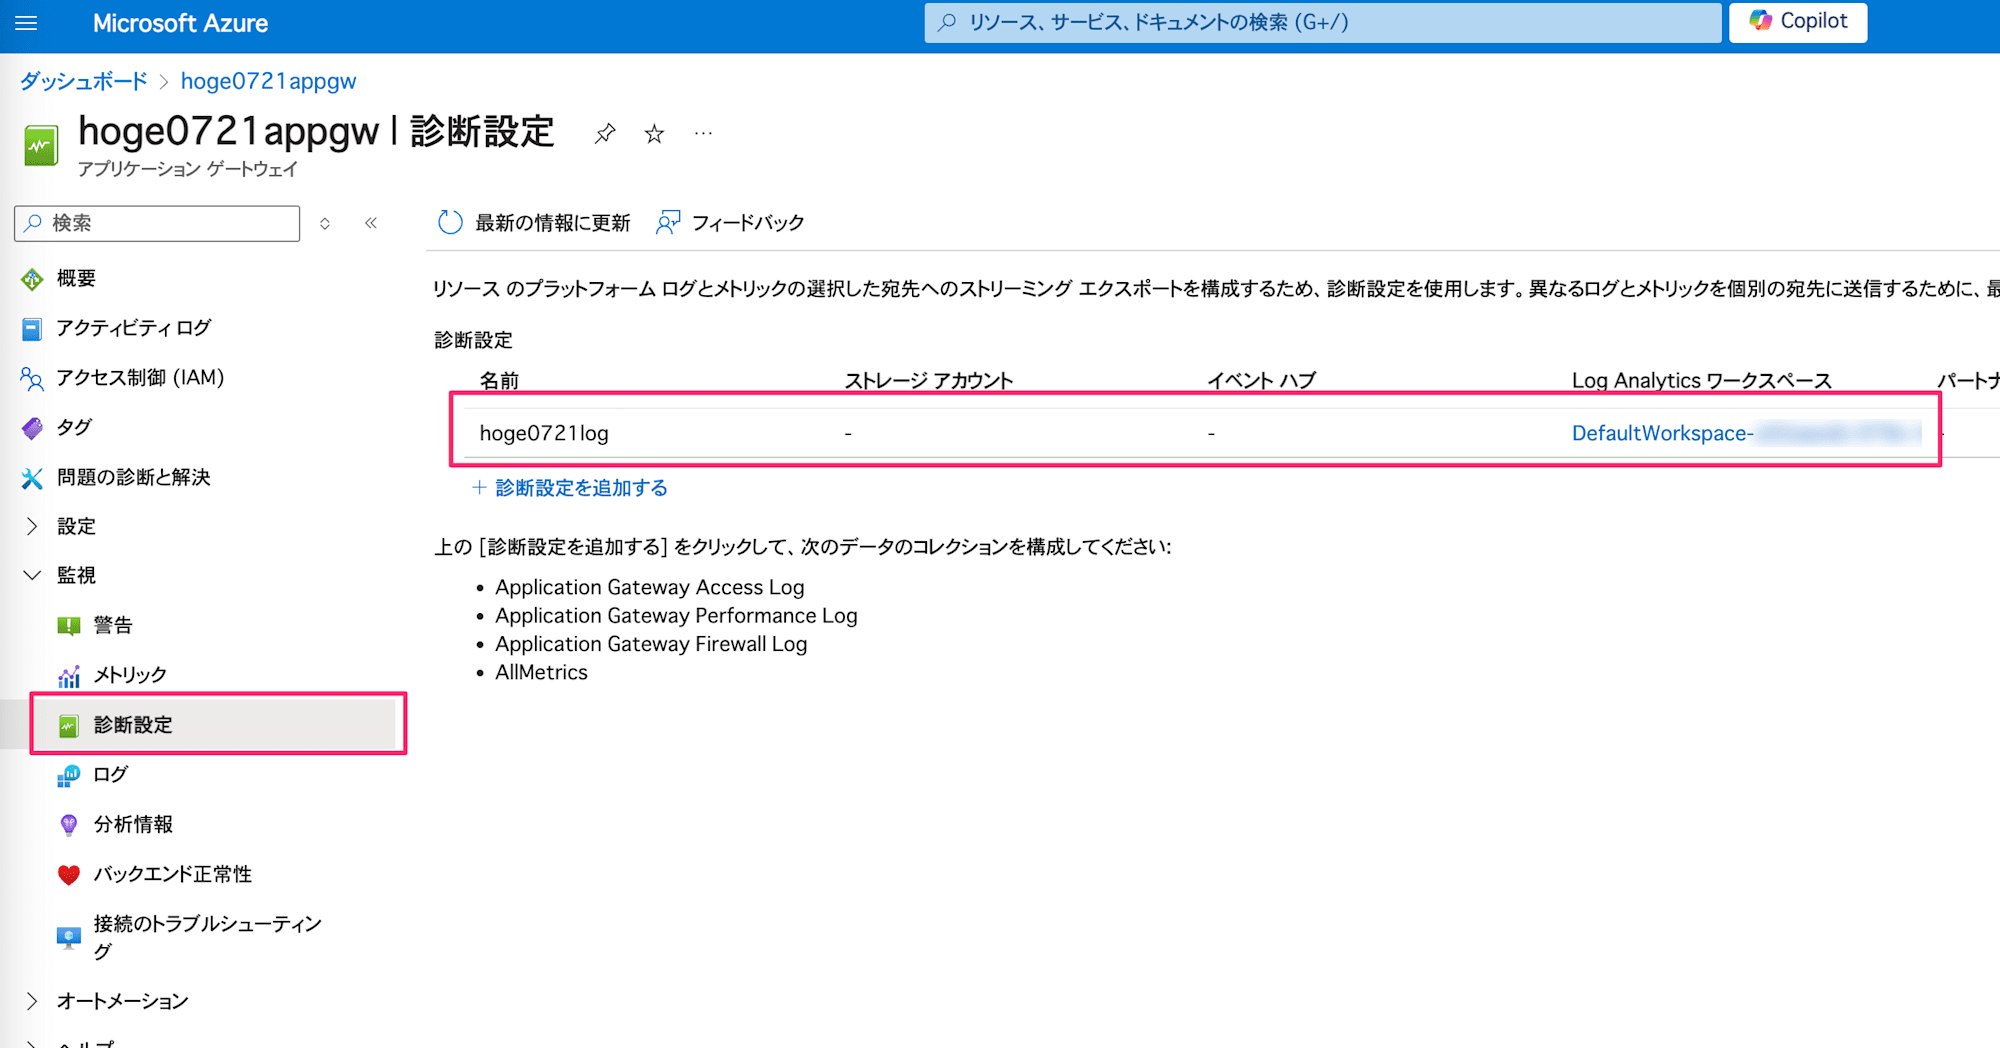Toggle expand/collapse all sidebar groups
The width and height of the screenshot is (2000, 1048).
point(325,223)
